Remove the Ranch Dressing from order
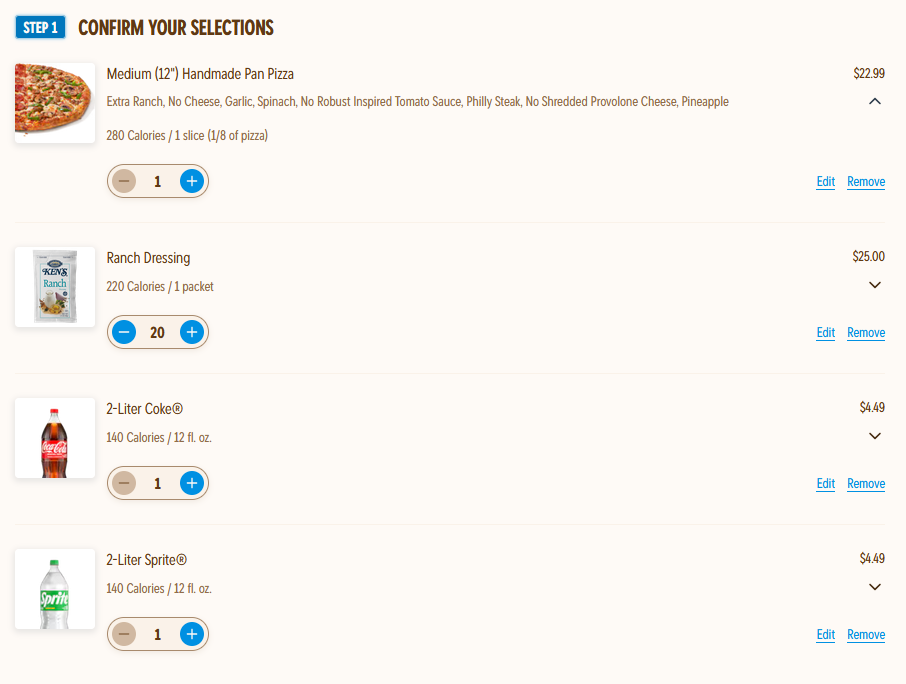The width and height of the screenshot is (906, 684). 865,333
